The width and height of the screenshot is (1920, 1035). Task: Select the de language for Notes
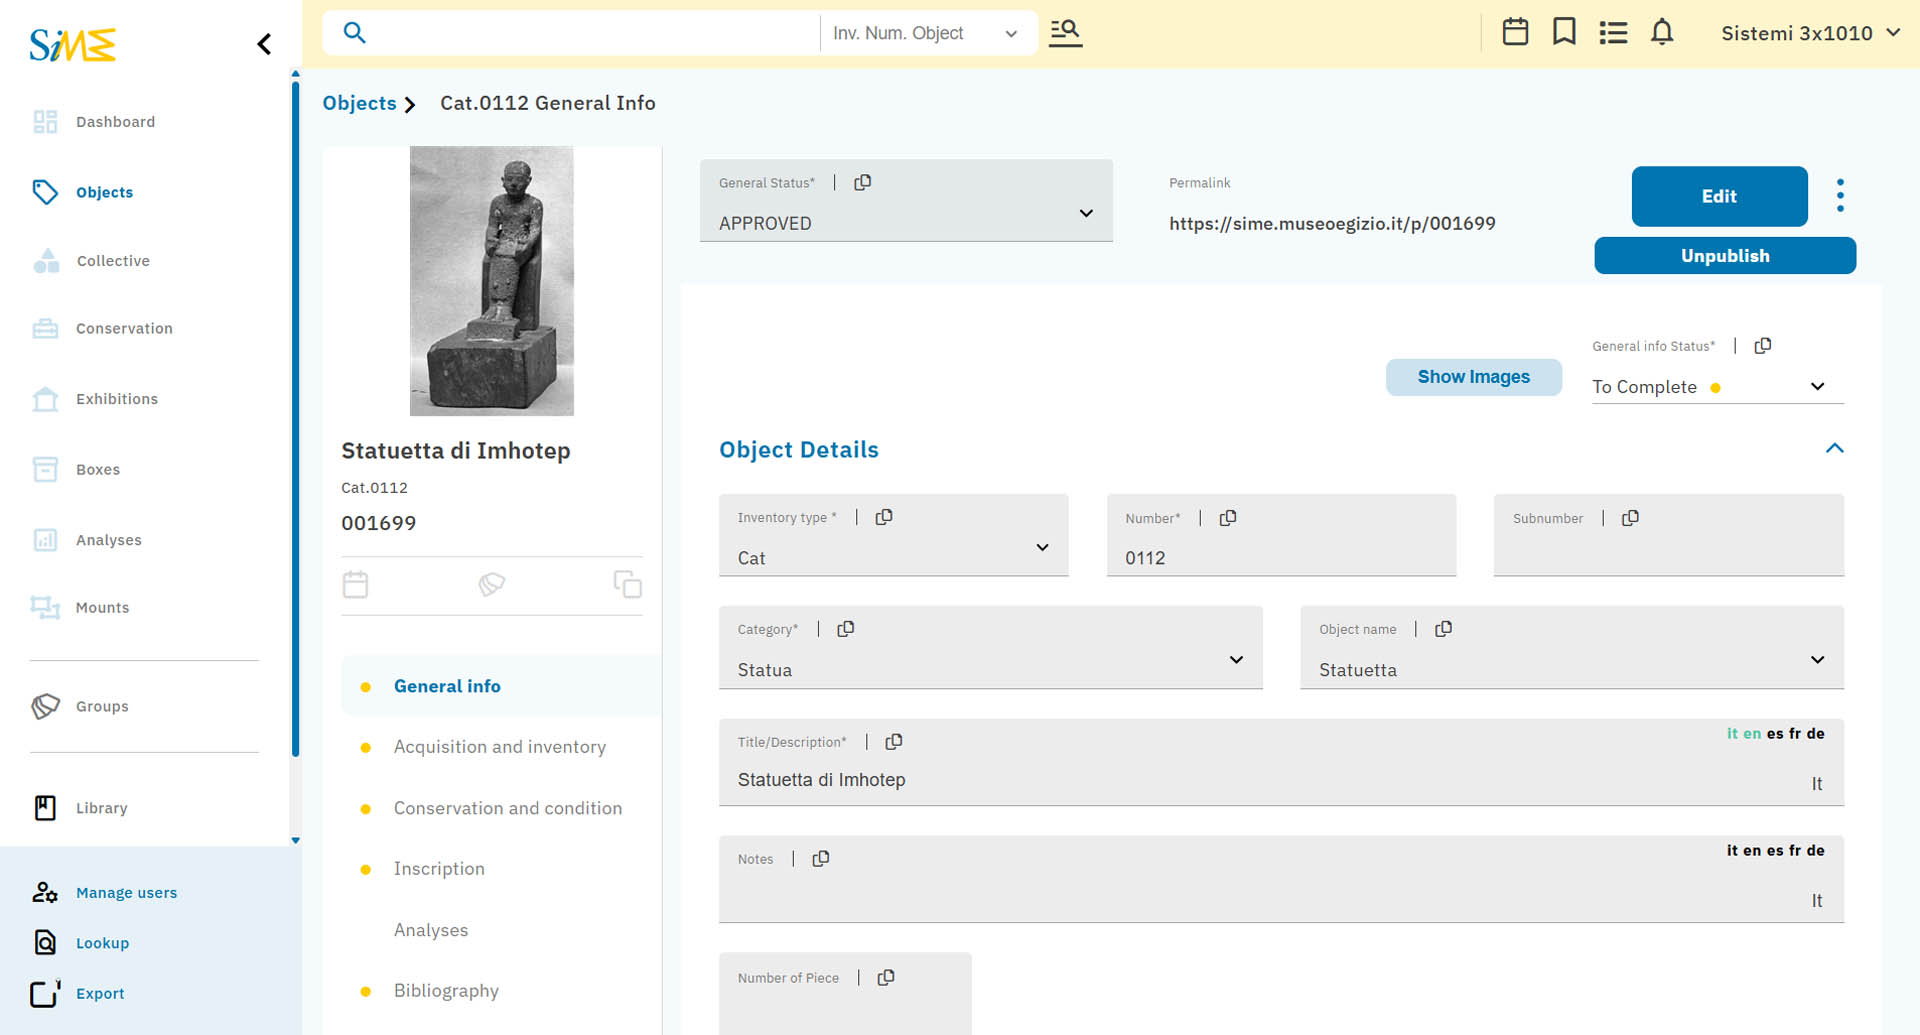click(1816, 851)
